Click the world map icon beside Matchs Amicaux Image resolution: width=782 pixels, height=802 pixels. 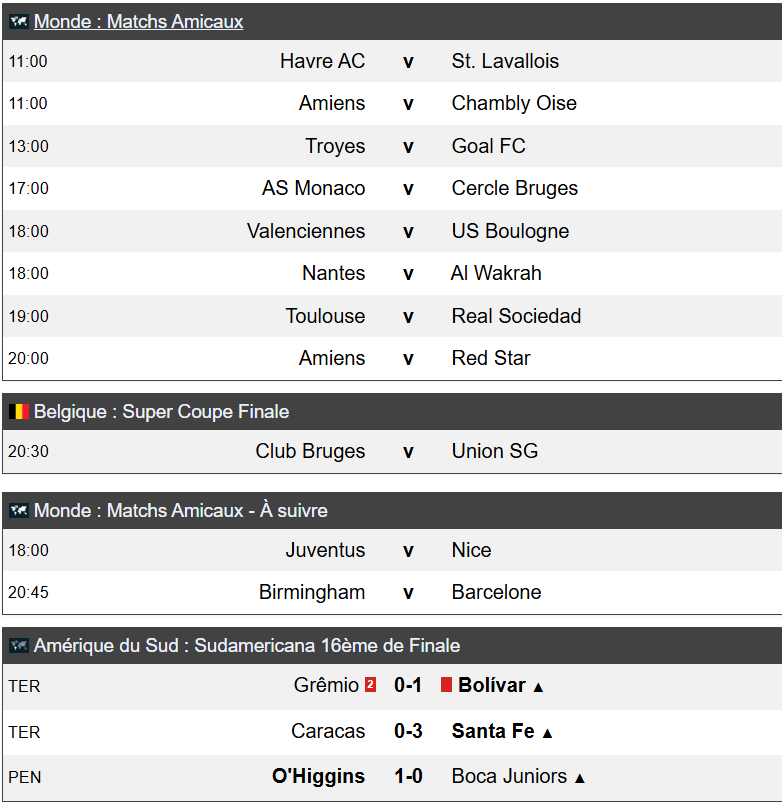[x=19, y=21]
